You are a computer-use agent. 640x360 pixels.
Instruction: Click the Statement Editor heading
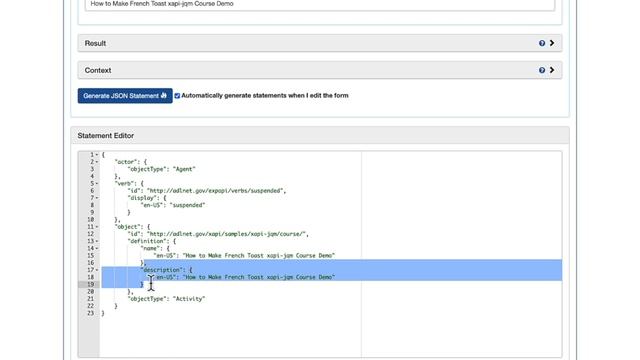click(106, 136)
